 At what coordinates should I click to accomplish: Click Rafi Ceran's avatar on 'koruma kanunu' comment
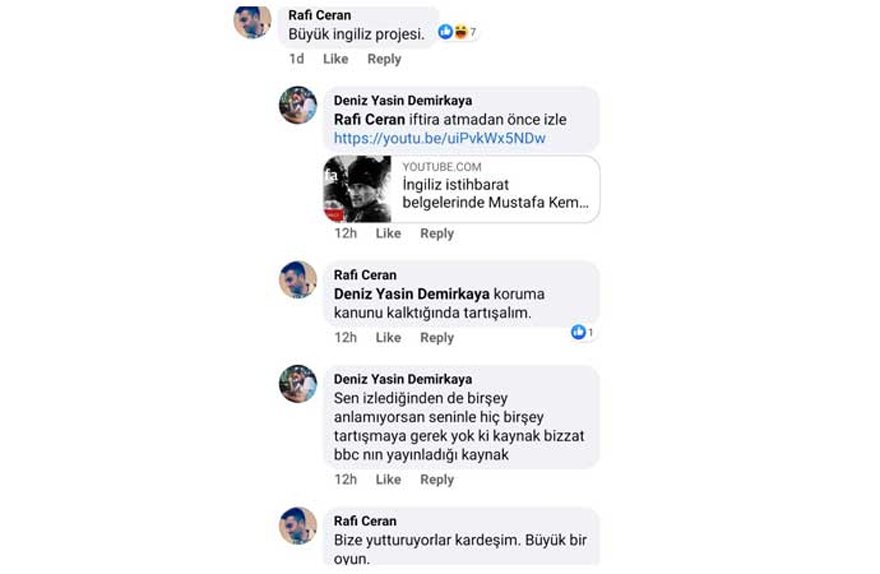coord(298,279)
